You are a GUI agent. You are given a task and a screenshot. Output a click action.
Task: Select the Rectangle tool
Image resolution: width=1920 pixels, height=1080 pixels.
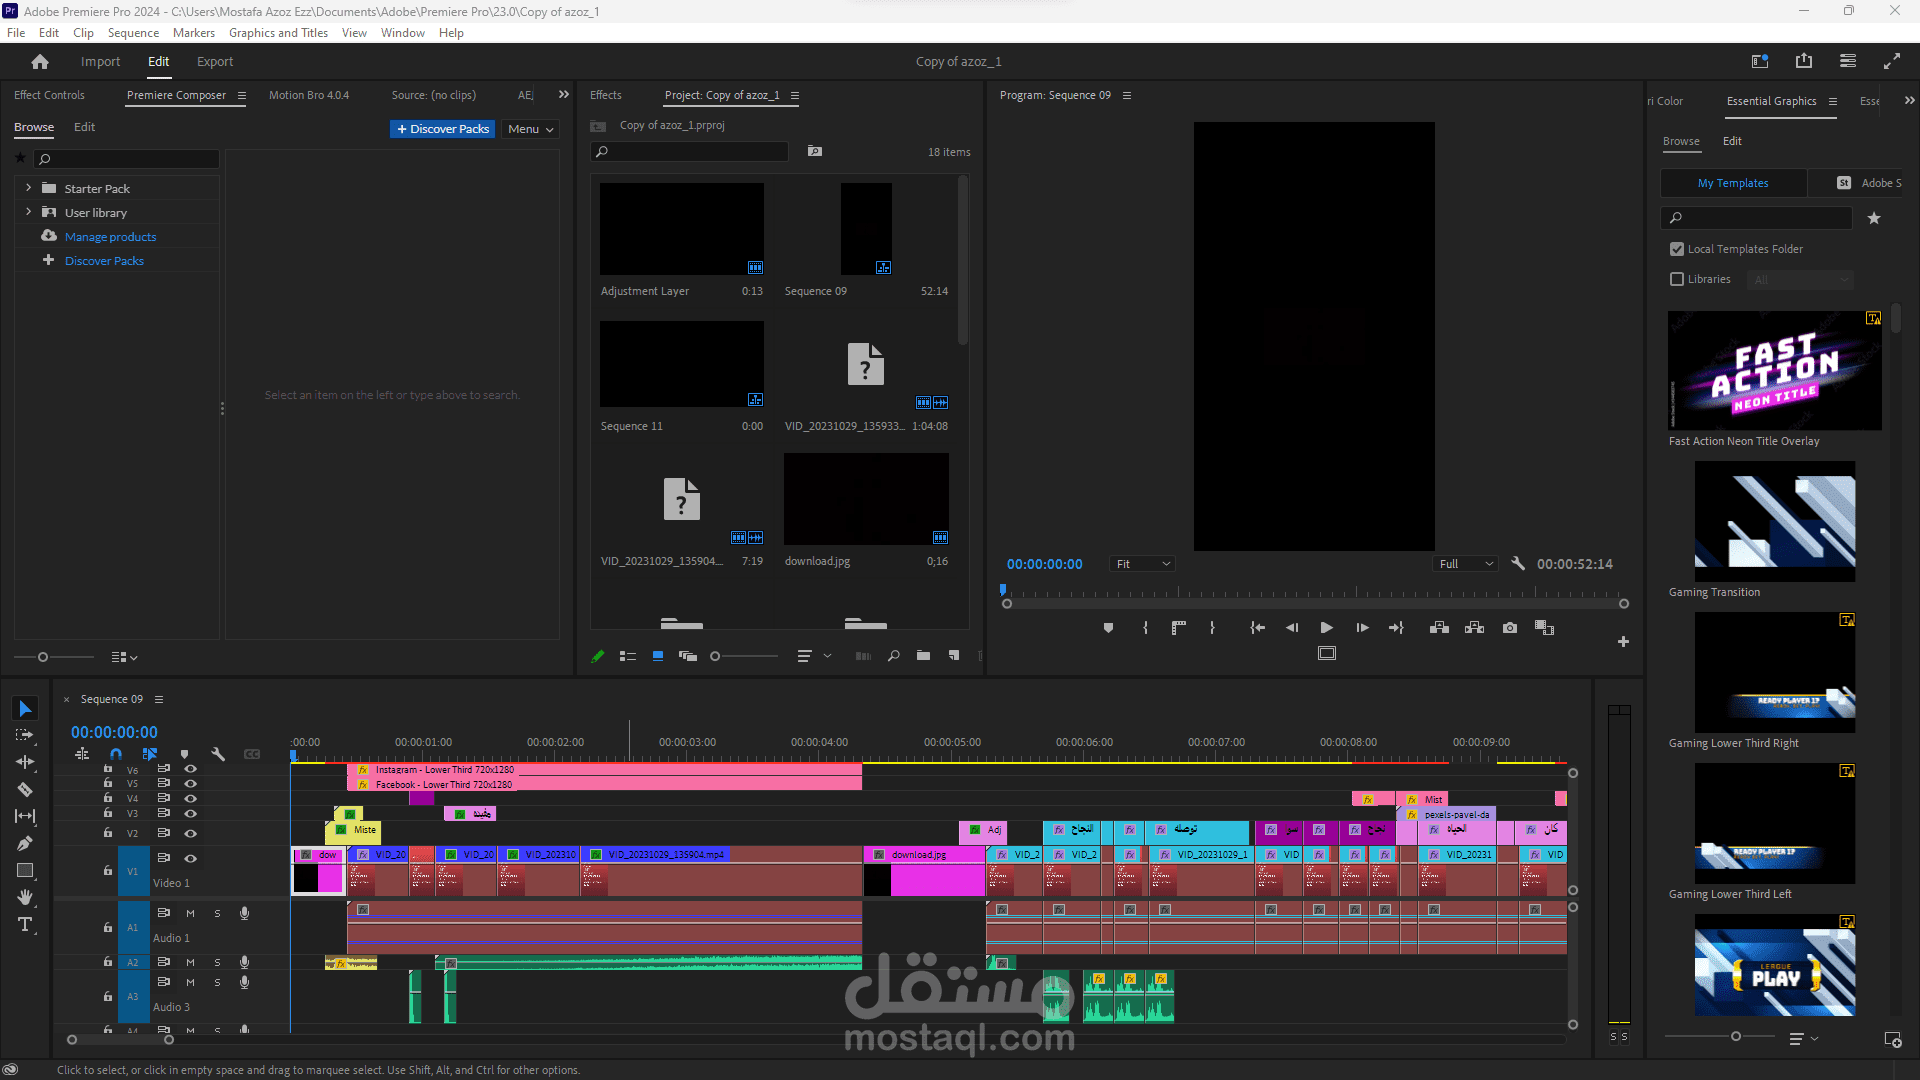pos(25,870)
